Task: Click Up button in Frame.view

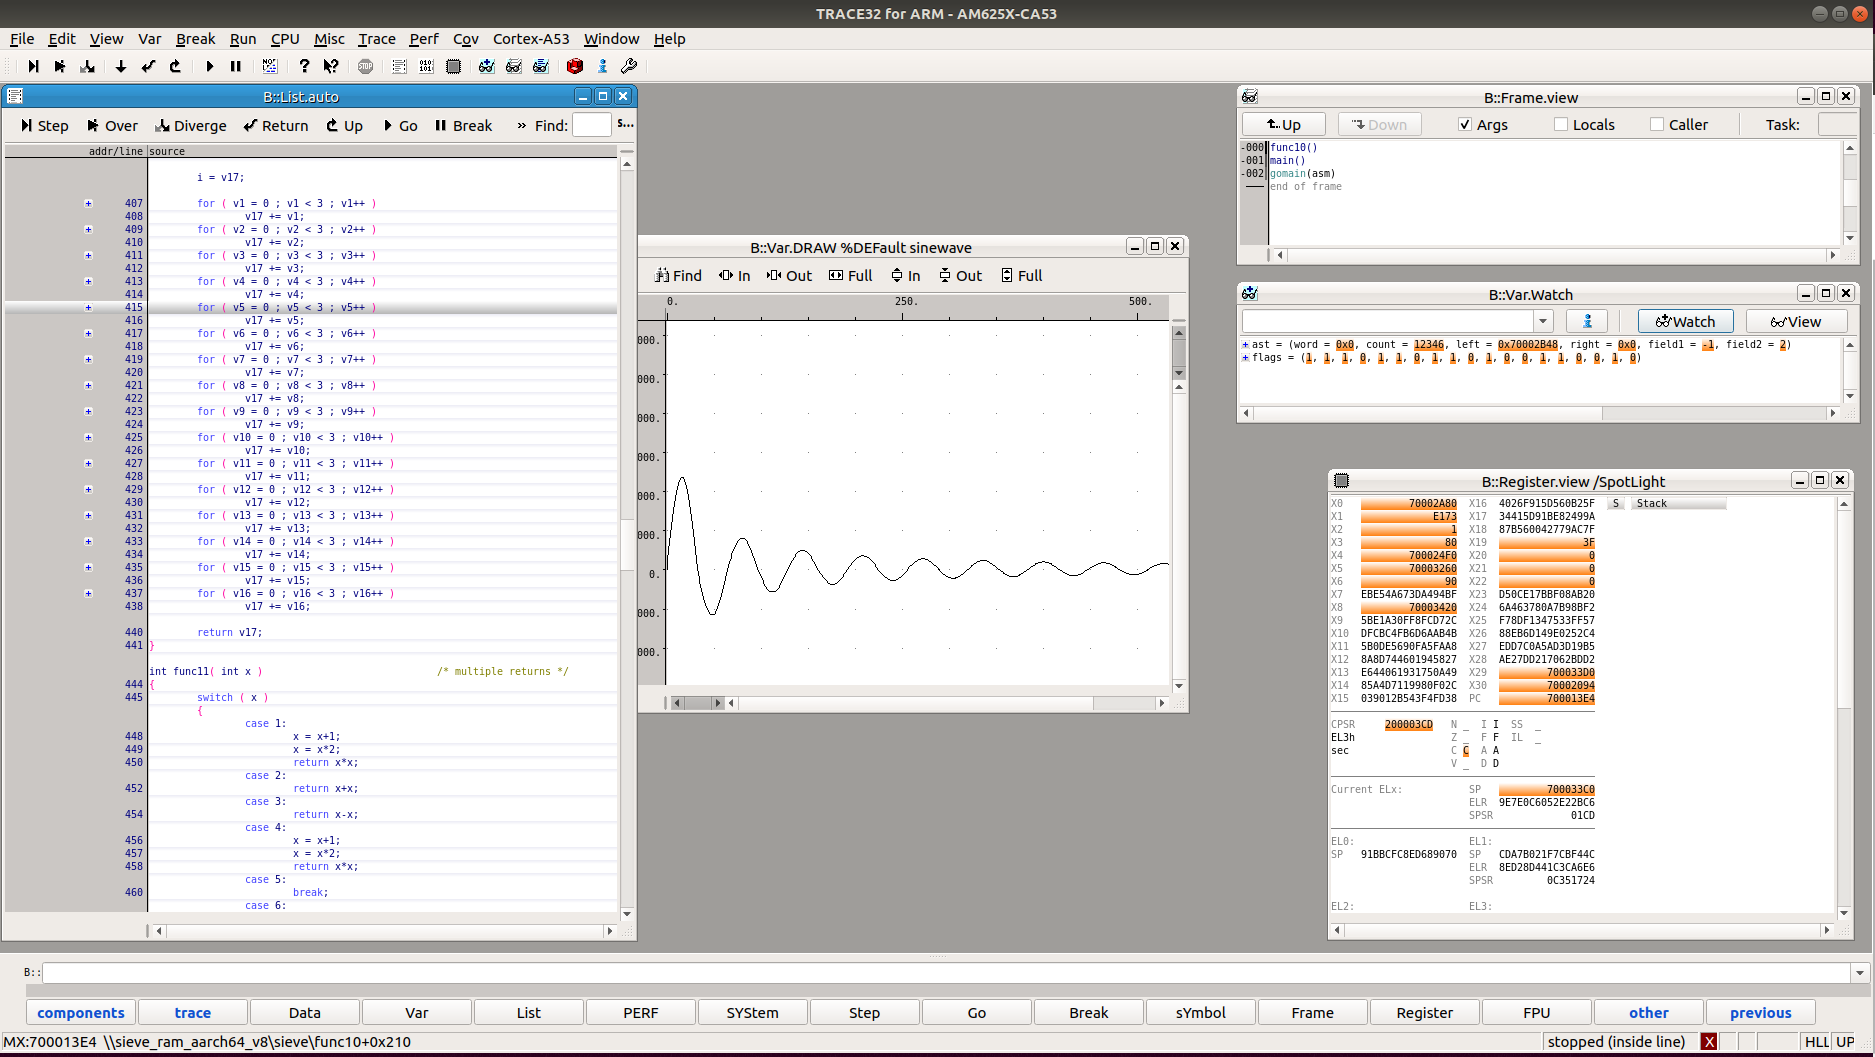Action: pyautogui.click(x=1284, y=124)
